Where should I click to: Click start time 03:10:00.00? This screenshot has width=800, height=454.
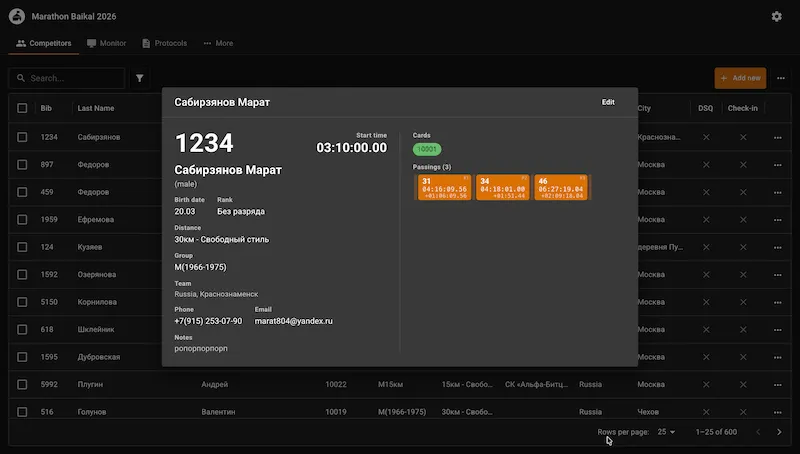point(352,148)
